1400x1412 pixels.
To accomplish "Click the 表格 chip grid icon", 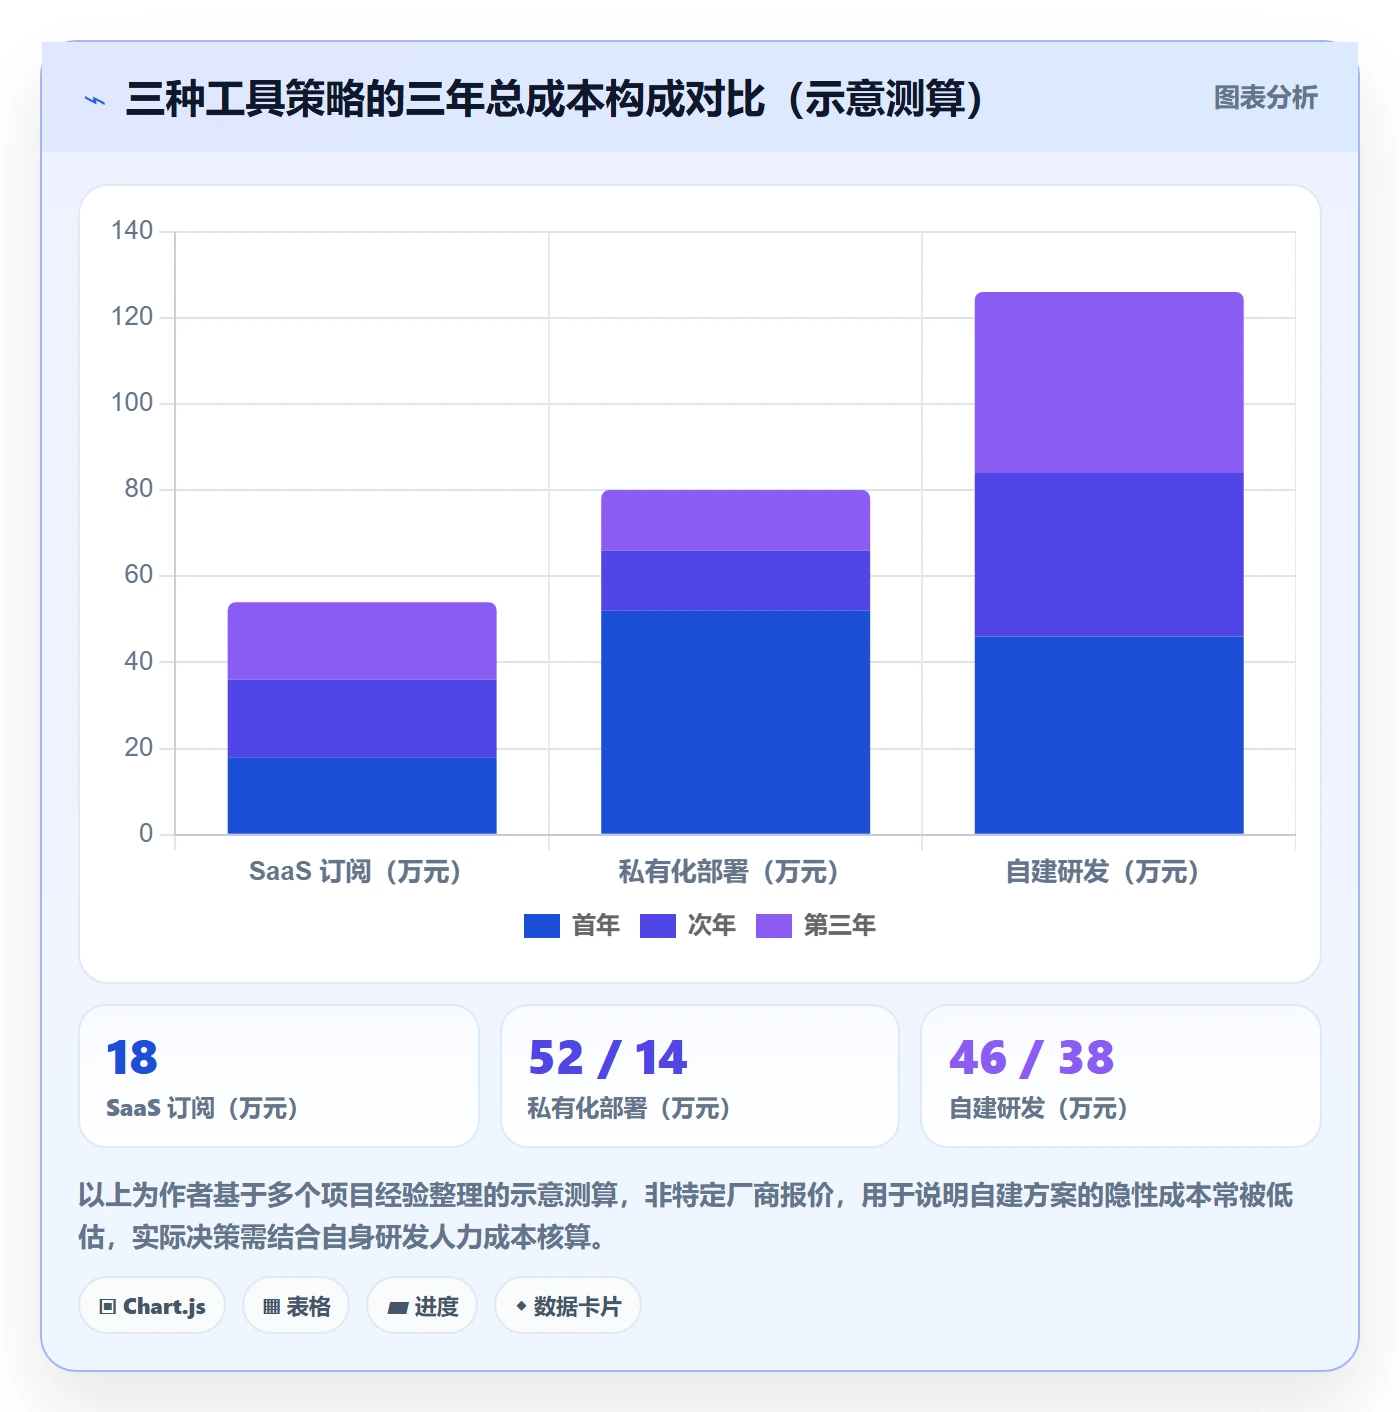I will click(271, 1307).
